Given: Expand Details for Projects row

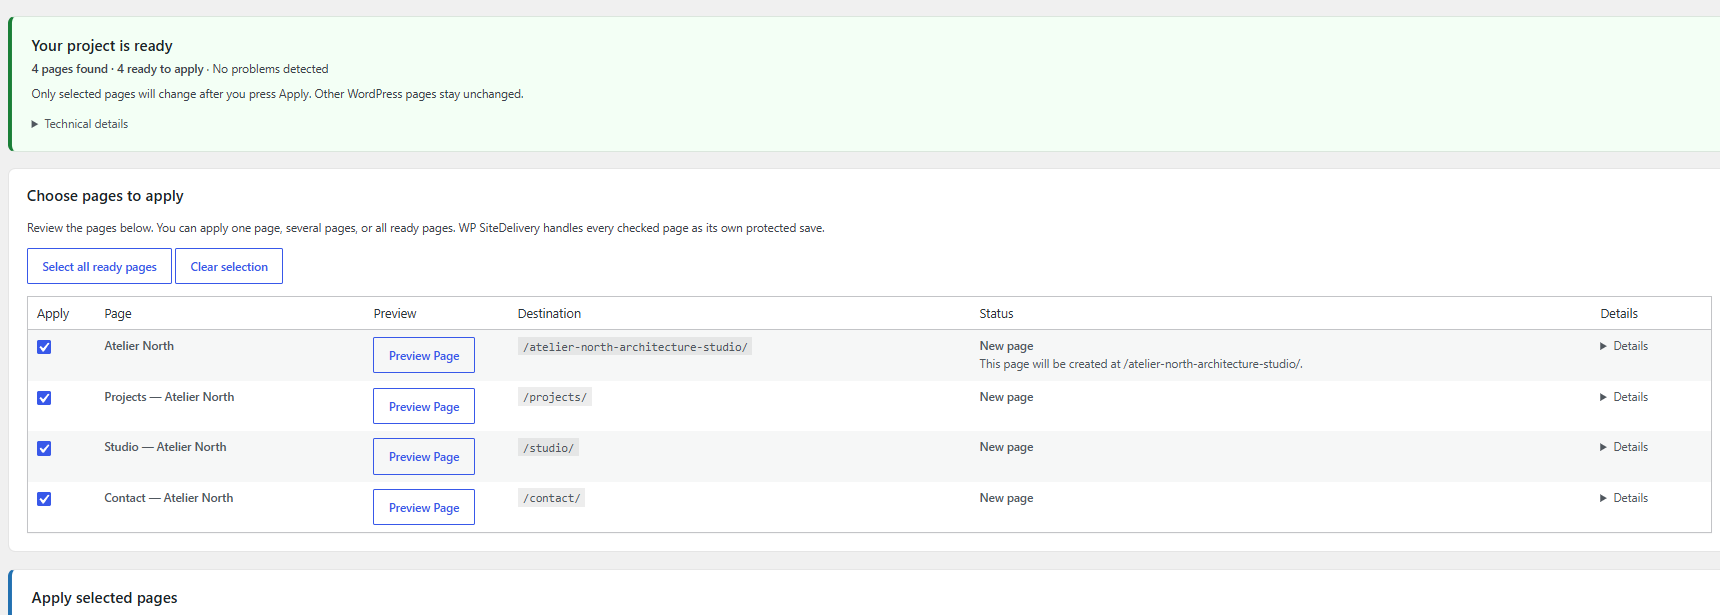Looking at the screenshot, I should pyautogui.click(x=1624, y=397).
